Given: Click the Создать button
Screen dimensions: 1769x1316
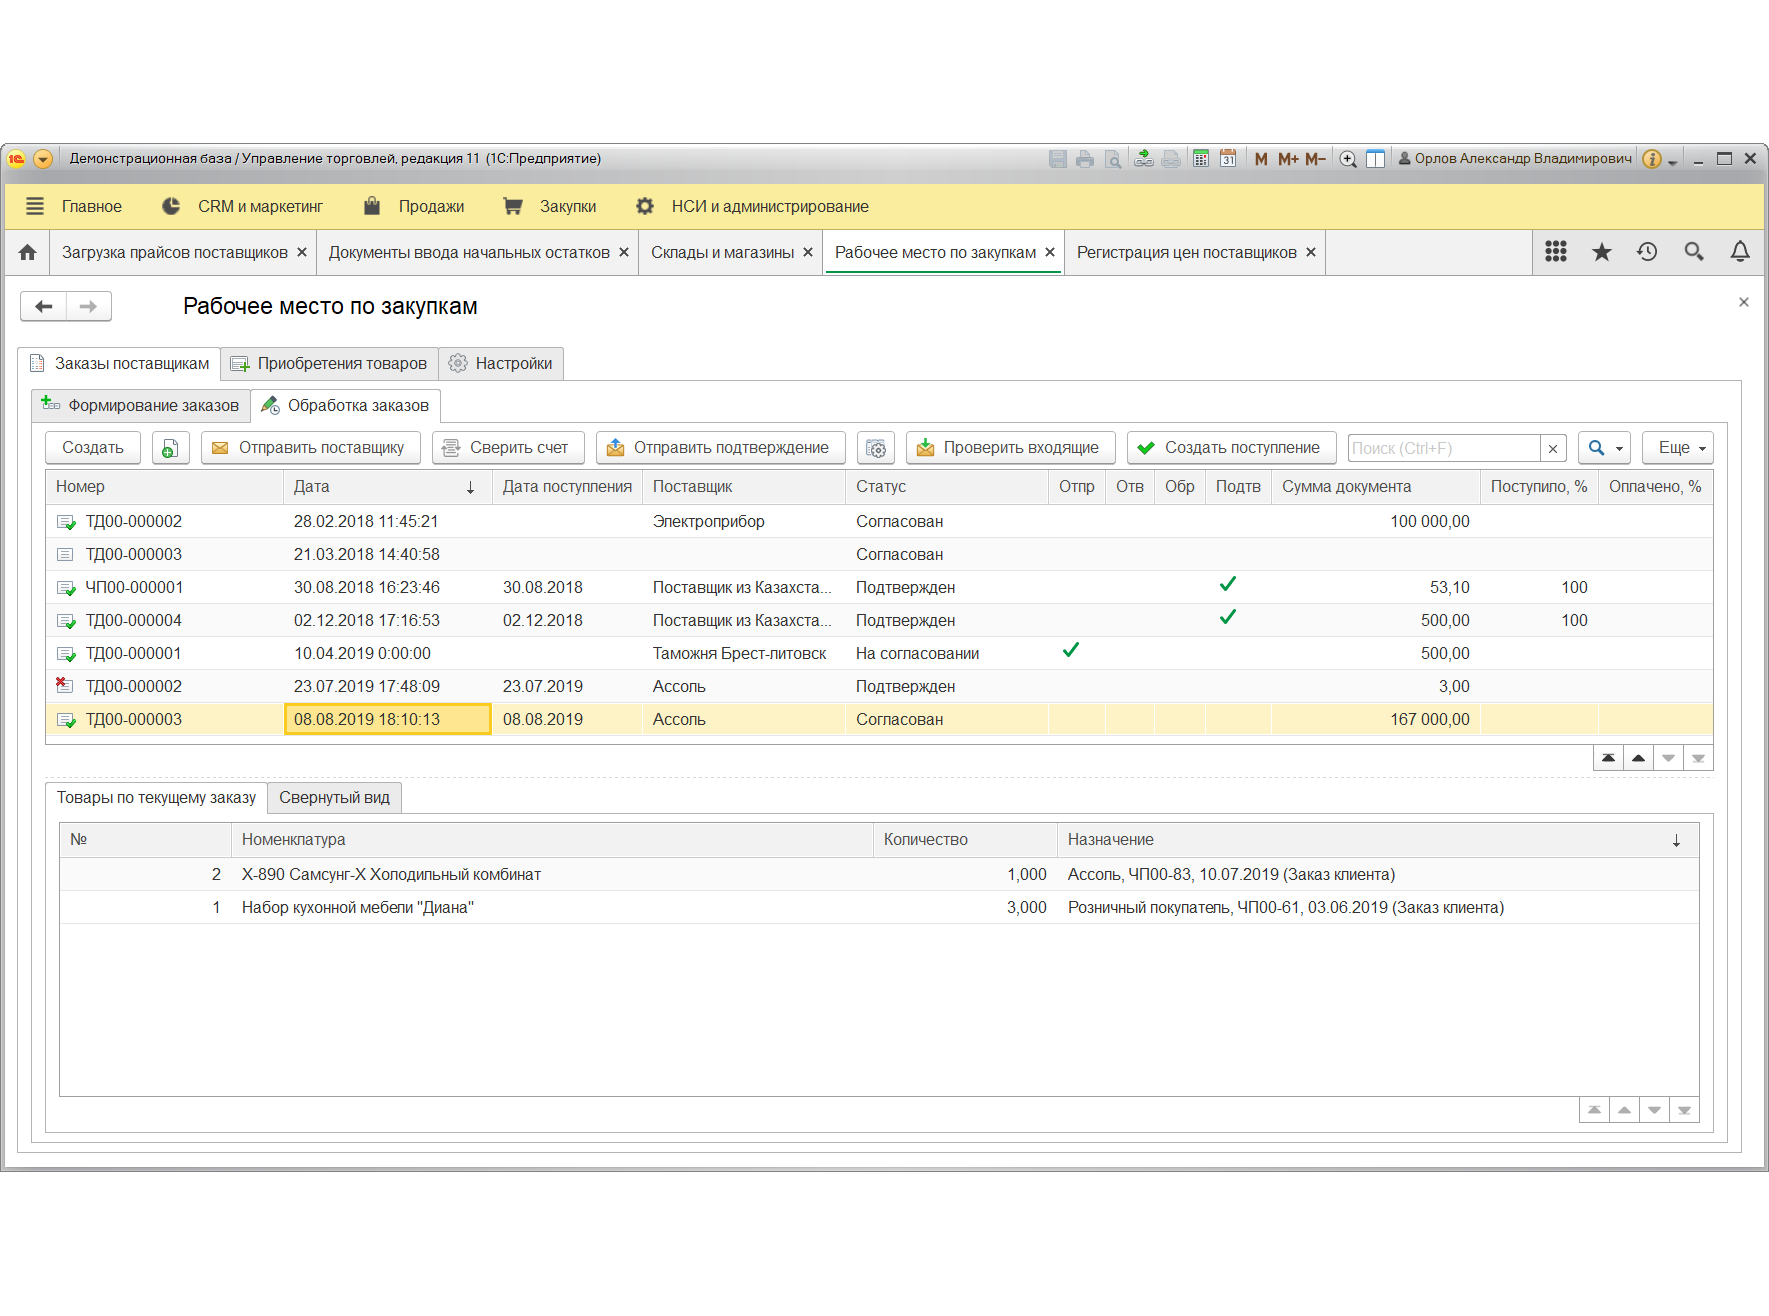Looking at the screenshot, I should pos(93,448).
